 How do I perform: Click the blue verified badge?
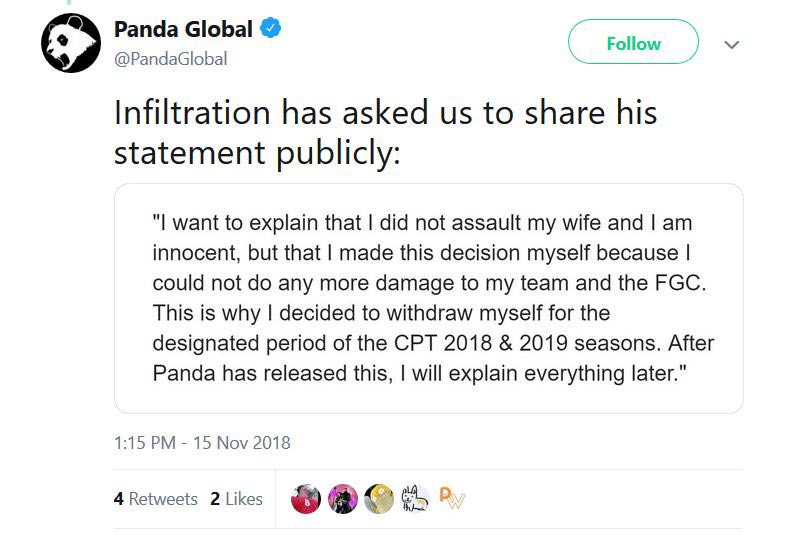(x=271, y=29)
